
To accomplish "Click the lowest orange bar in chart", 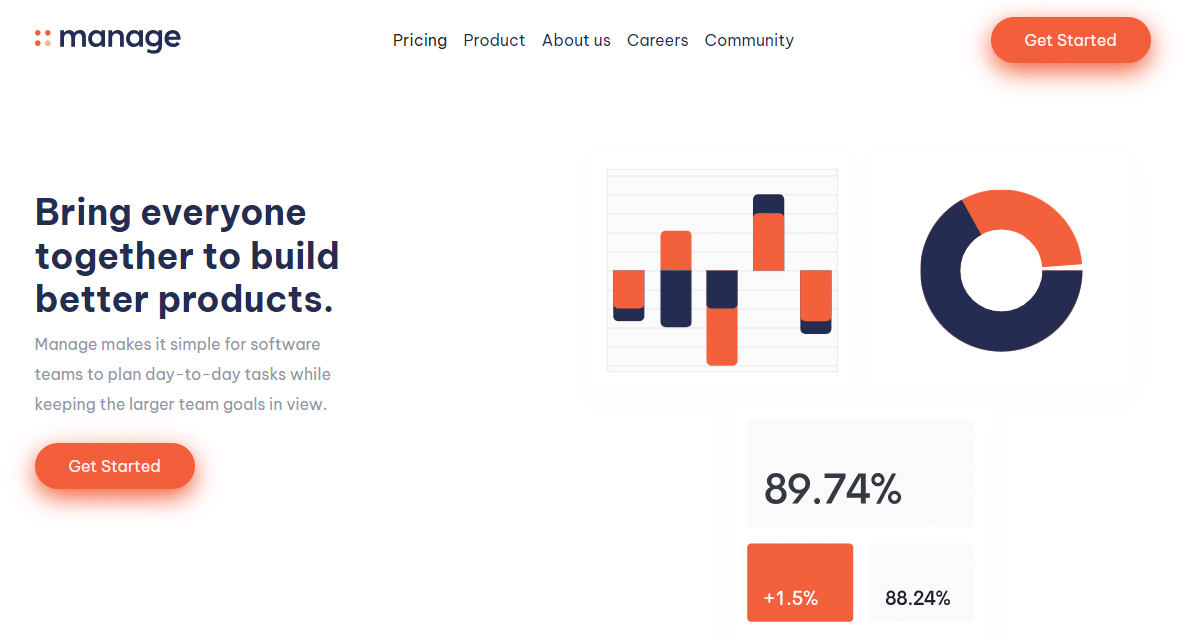I will click(722, 336).
